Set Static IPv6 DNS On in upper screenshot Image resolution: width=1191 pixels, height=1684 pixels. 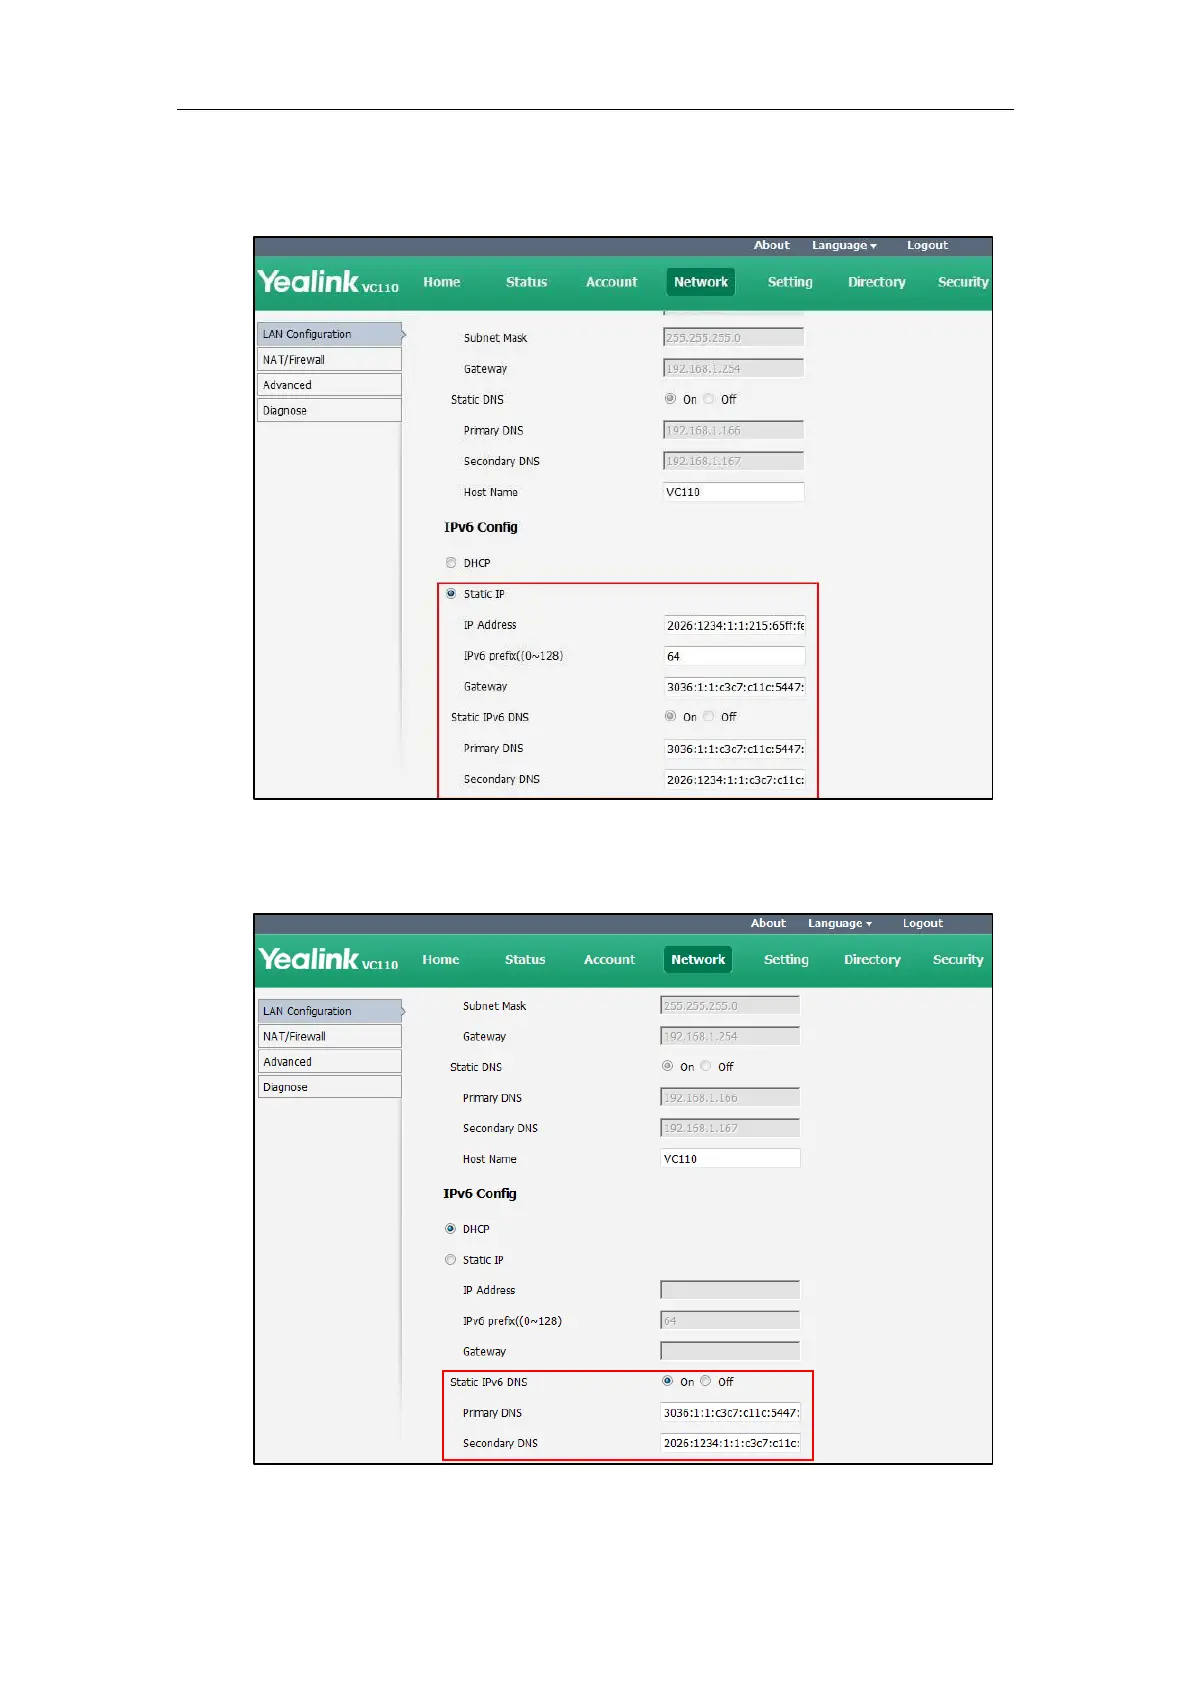[x=670, y=717]
